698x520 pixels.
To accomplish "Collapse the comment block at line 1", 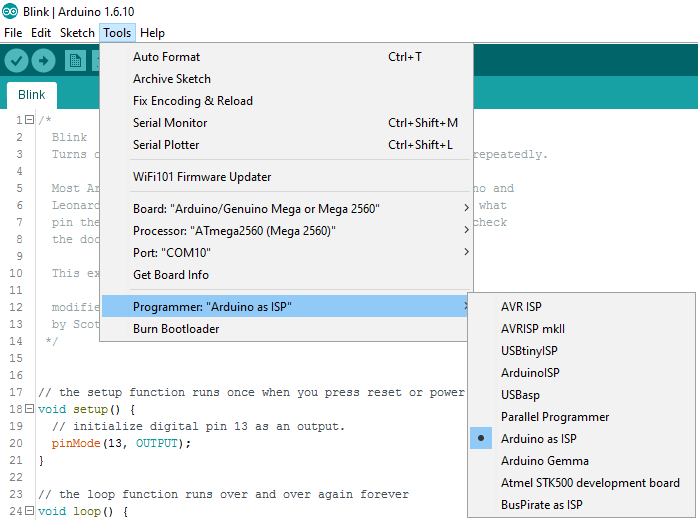I will tap(29, 121).
